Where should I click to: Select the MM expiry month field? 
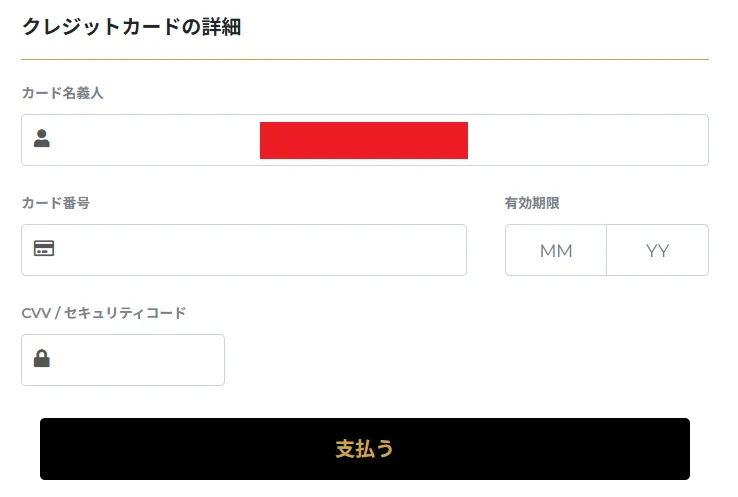pos(556,251)
